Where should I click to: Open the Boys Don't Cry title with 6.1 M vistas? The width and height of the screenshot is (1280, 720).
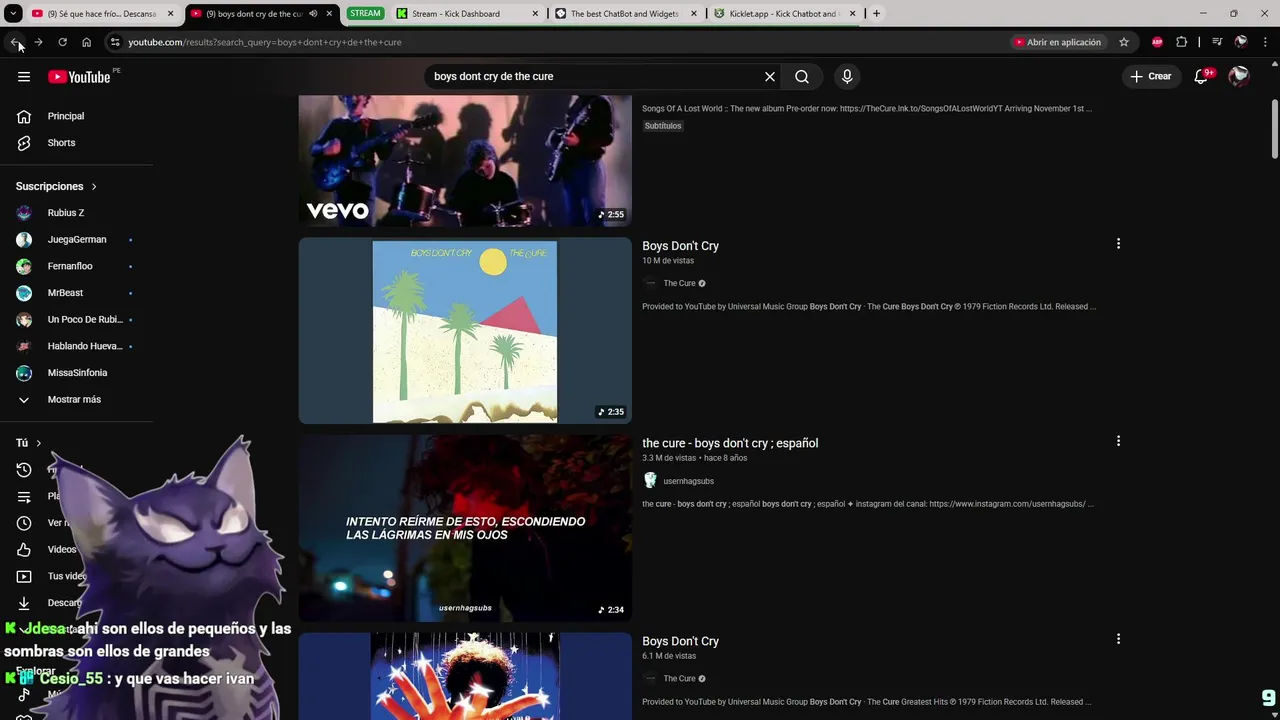[x=680, y=641]
